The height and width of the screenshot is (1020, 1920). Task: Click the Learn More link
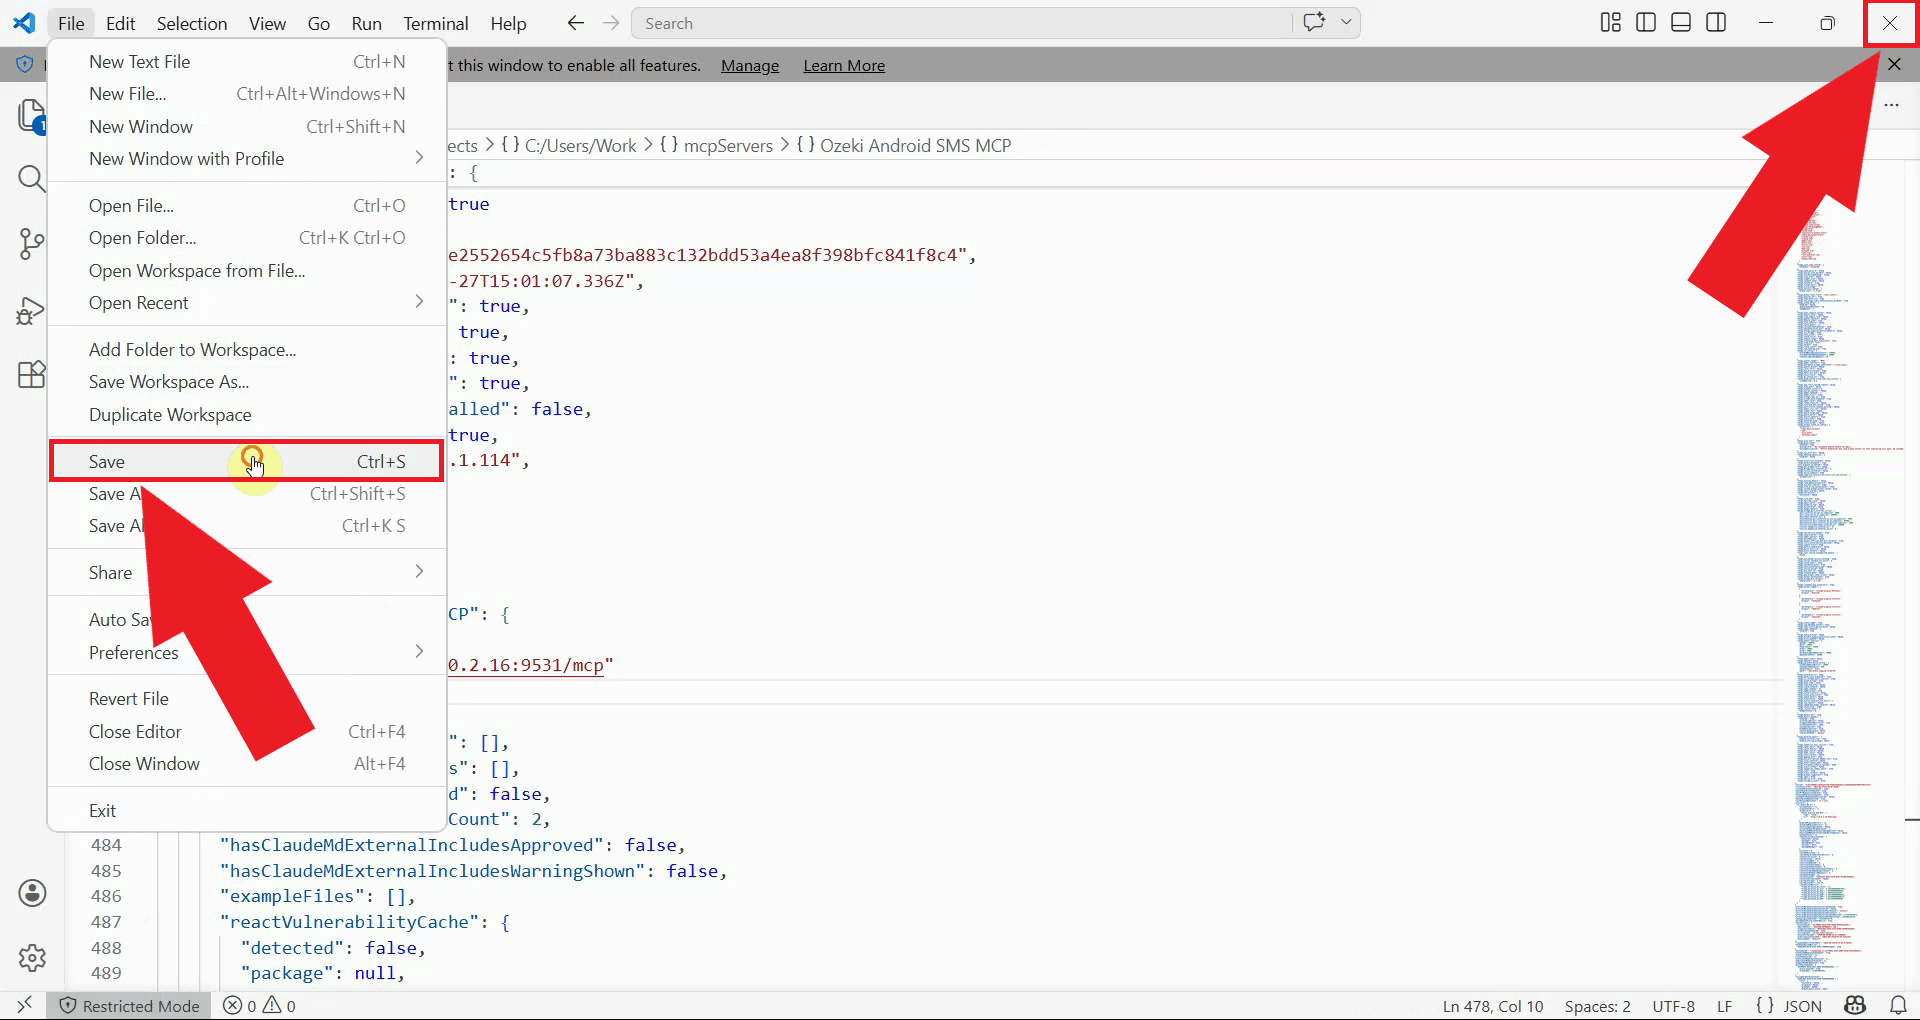[844, 66]
